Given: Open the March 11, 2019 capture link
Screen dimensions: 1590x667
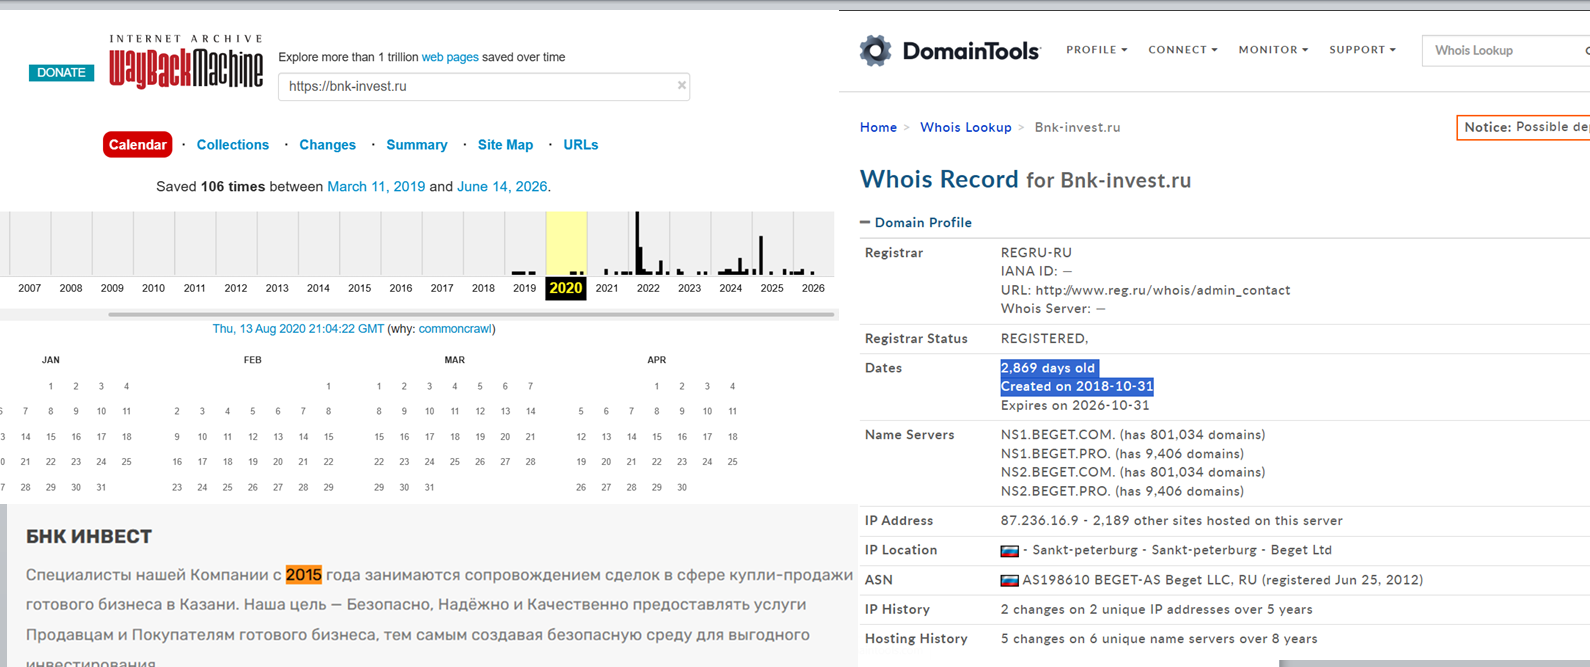Looking at the screenshot, I should [376, 187].
